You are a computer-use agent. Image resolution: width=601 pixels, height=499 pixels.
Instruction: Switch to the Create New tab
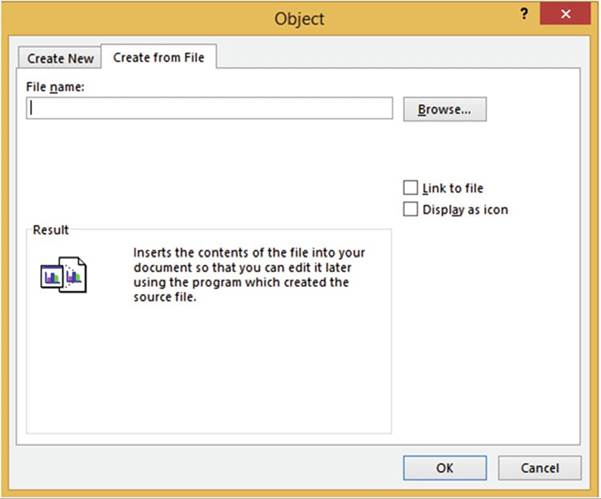tap(60, 58)
